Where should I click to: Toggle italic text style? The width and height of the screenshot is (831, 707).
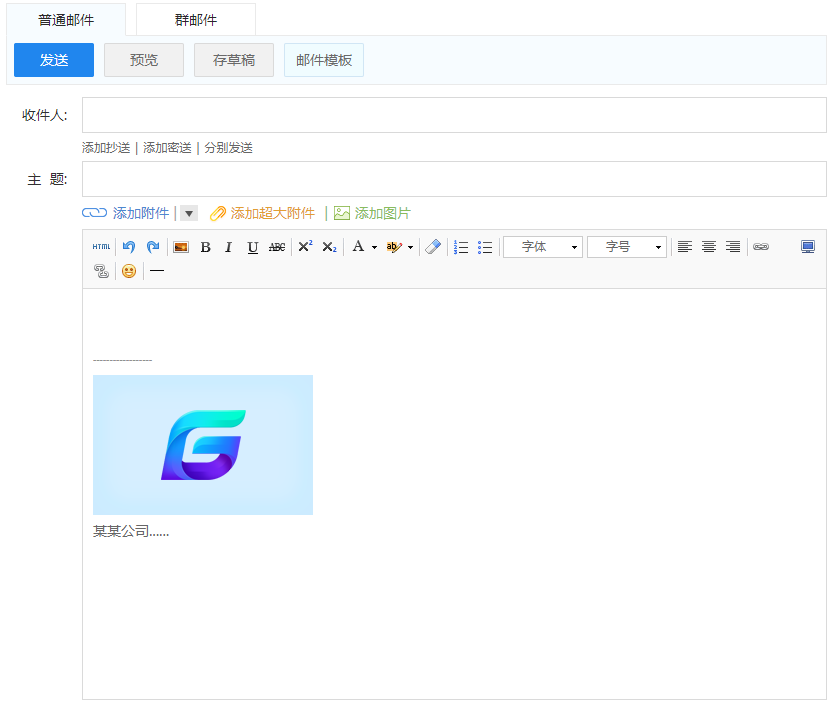228,247
